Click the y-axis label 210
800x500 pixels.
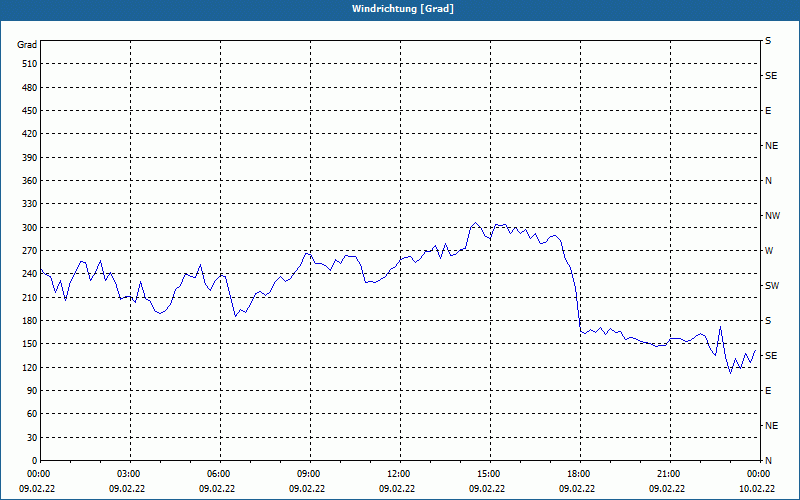[30, 297]
